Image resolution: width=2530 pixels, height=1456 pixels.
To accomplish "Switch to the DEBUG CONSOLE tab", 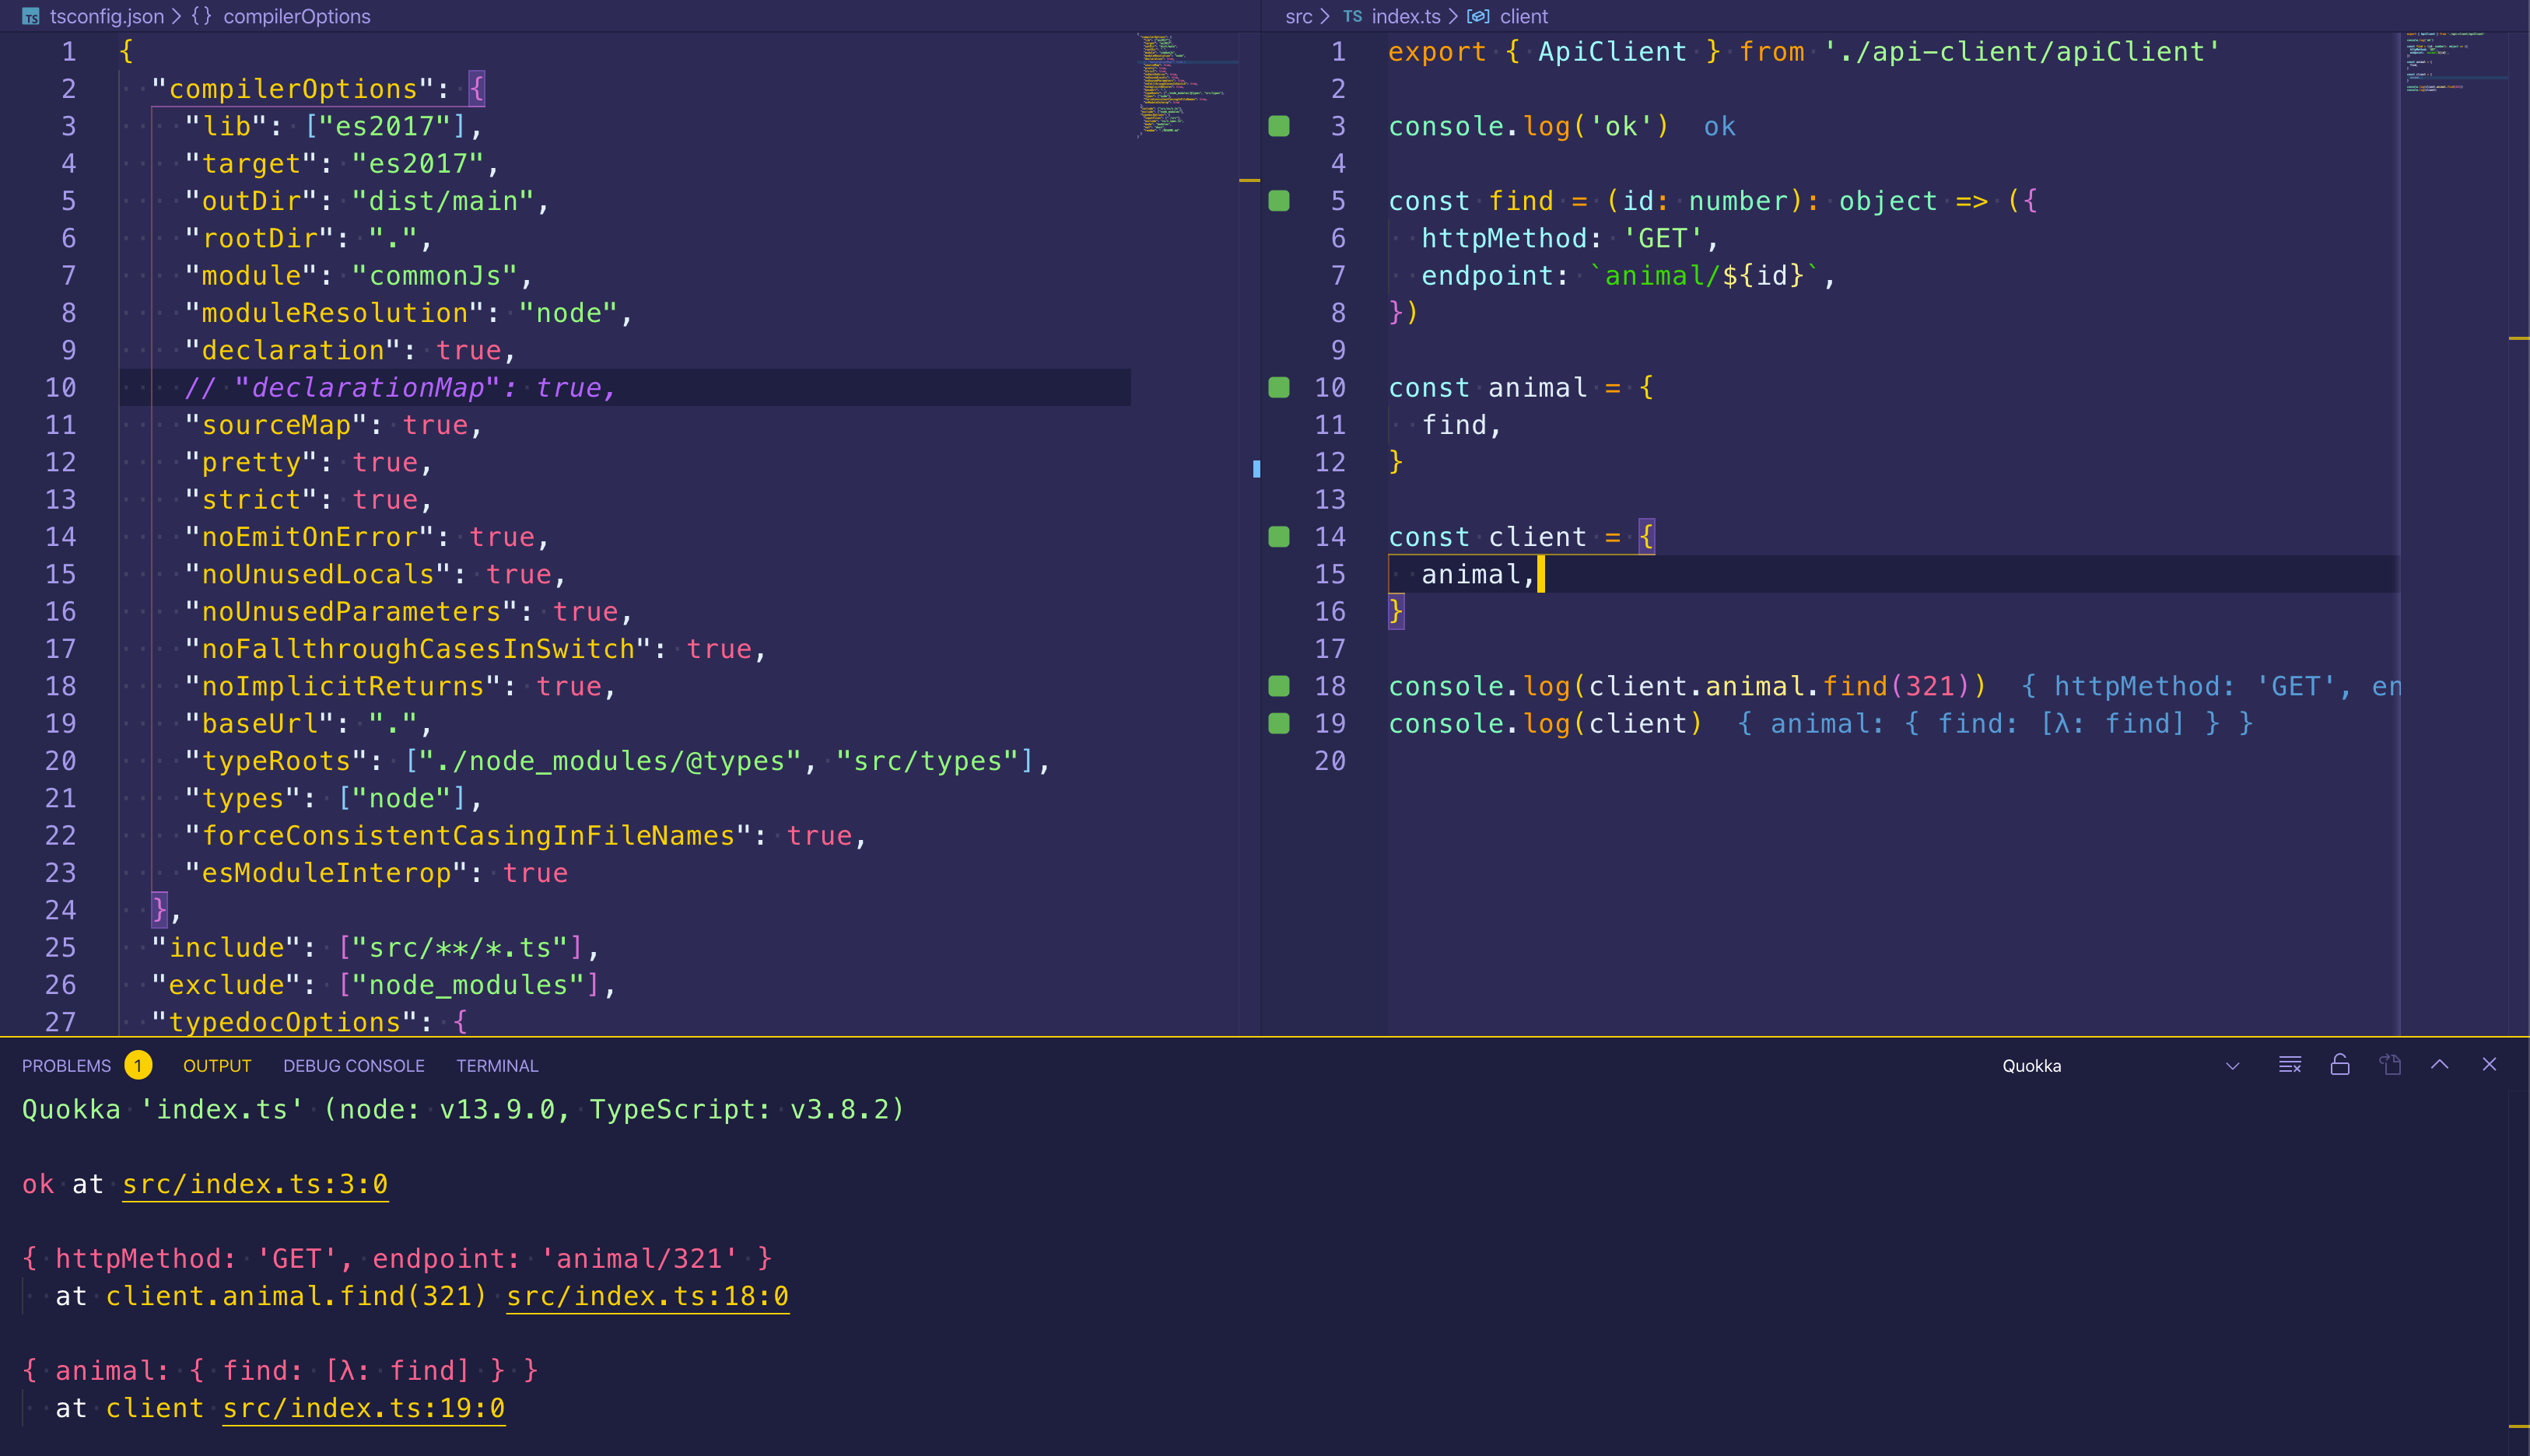I will 353,1065.
